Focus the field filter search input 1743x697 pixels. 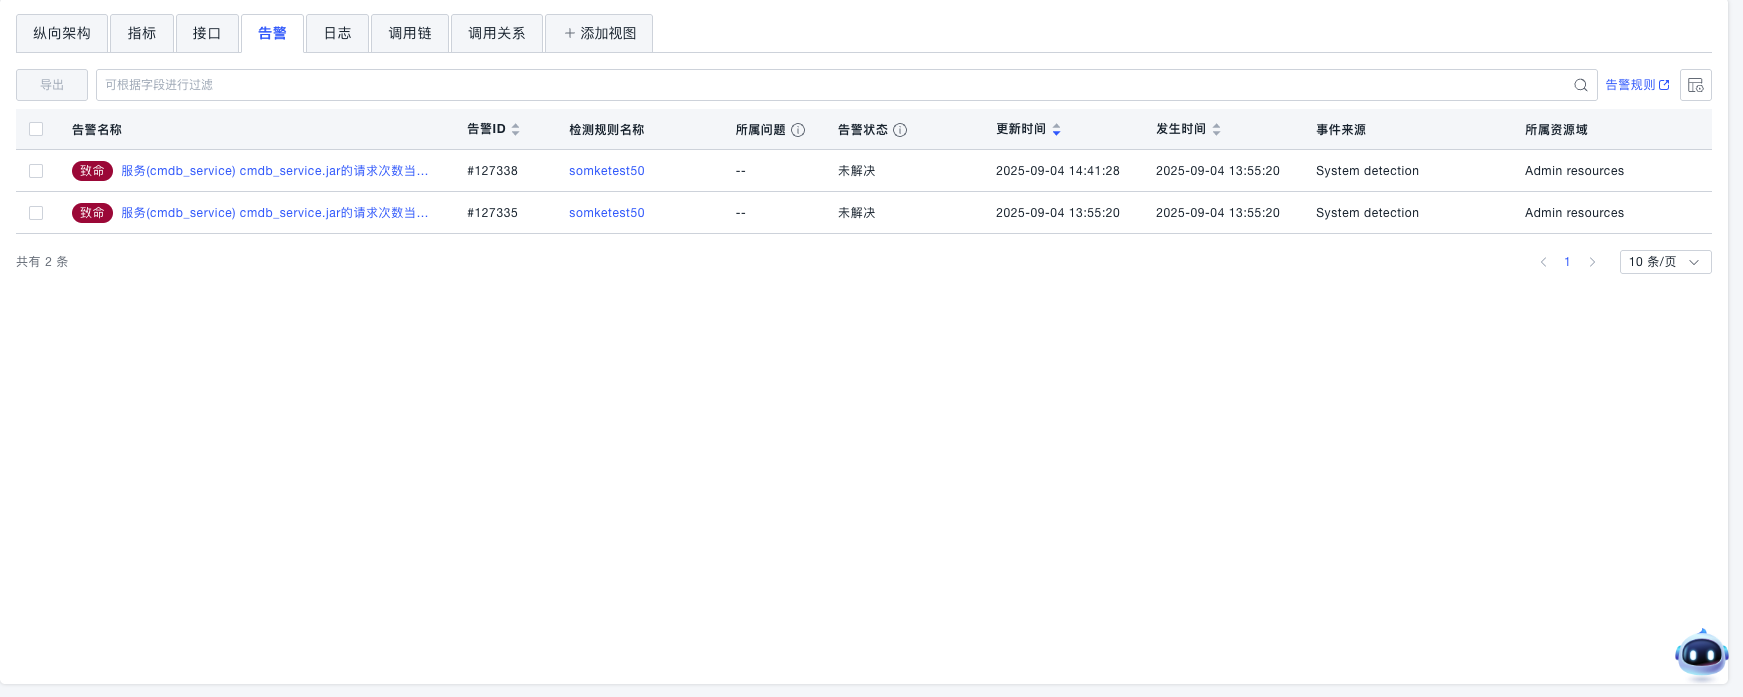pyautogui.click(x=830, y=85)
